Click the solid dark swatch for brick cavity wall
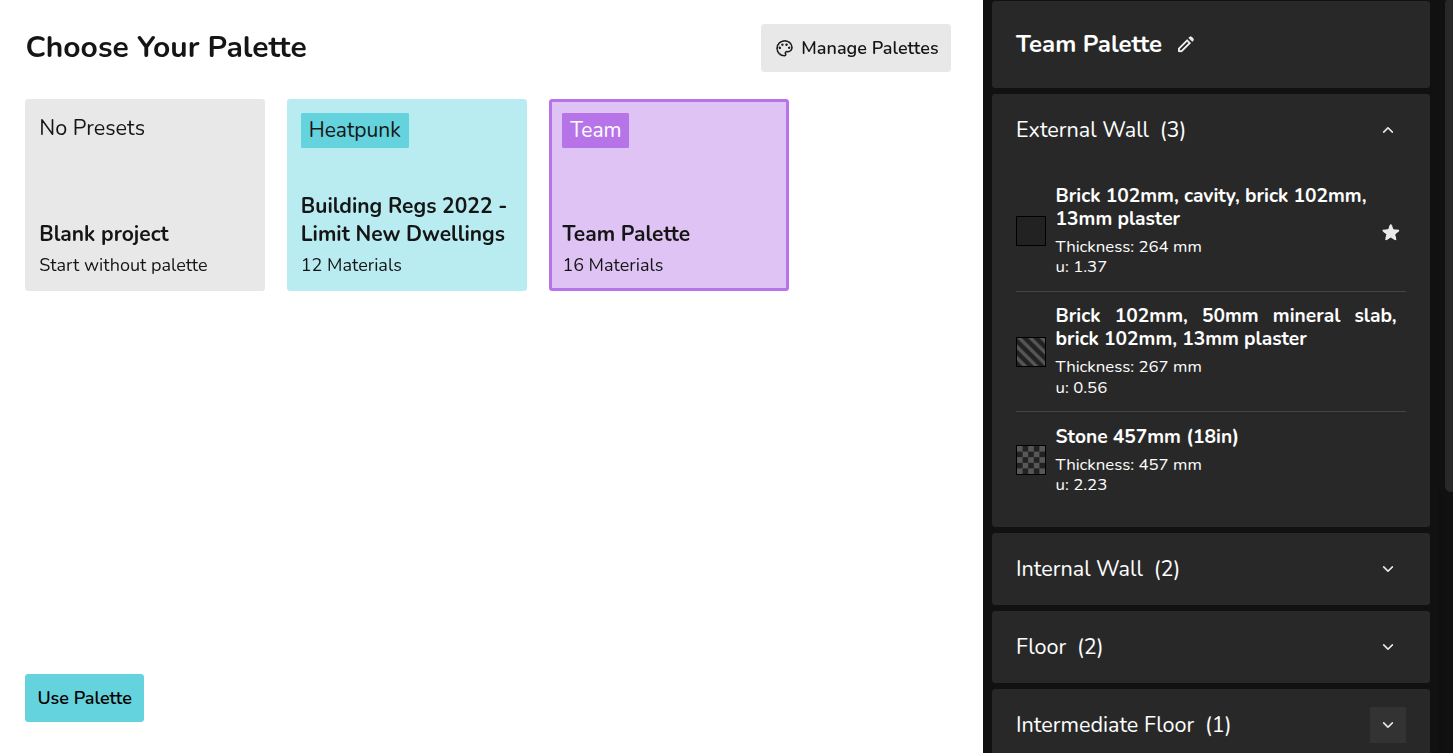Screen dimensions: 1453x753 [1031, 231]
